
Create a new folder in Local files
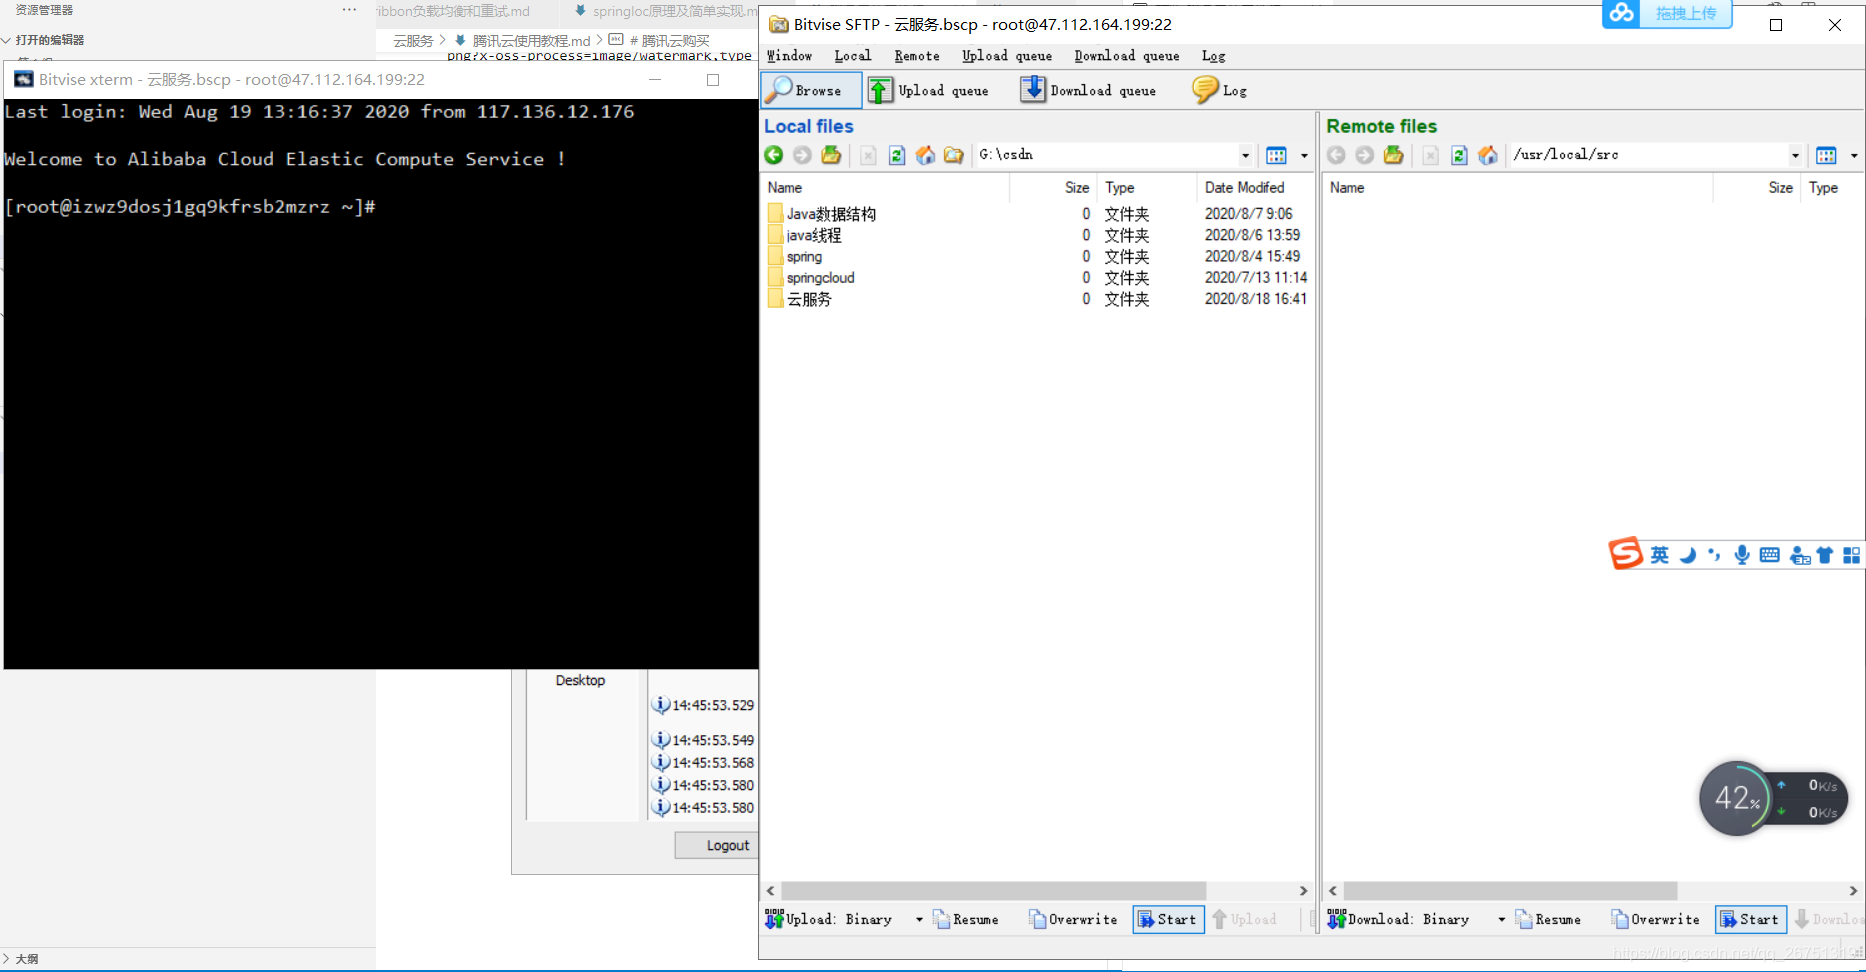pyautogui.click(x=954, y=155)
